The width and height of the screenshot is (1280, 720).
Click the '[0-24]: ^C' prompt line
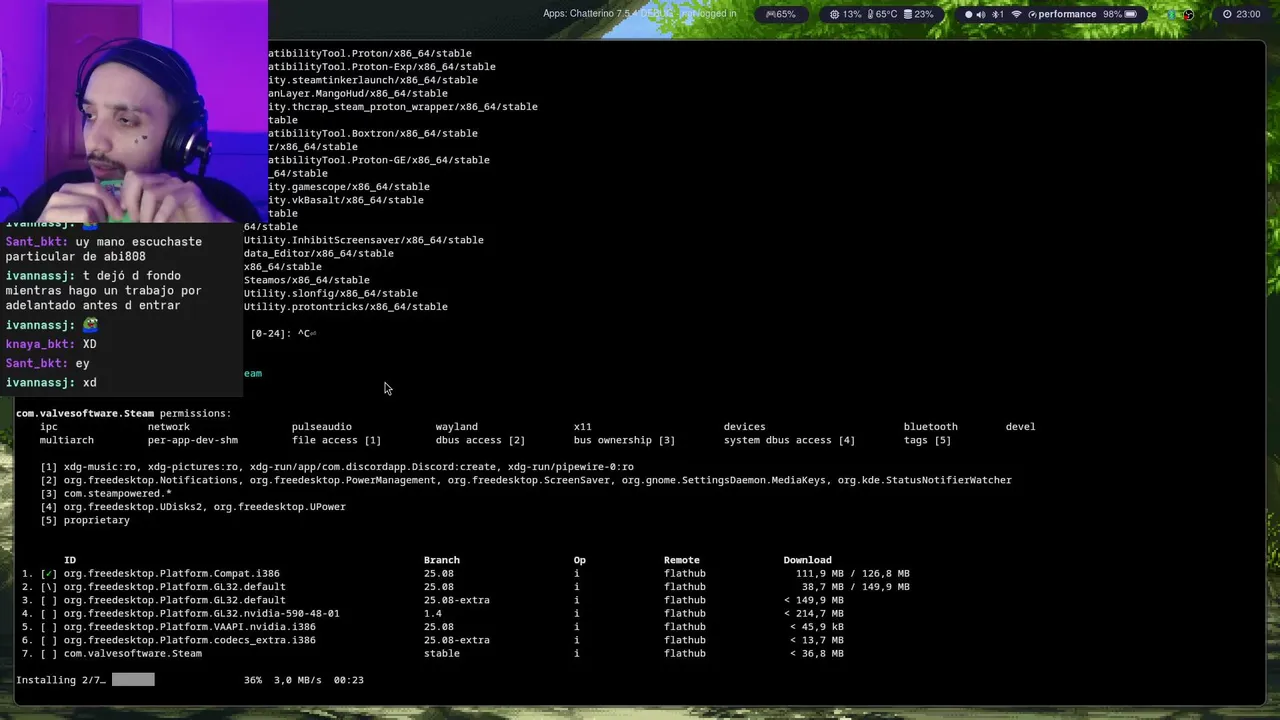click(283, 334)
